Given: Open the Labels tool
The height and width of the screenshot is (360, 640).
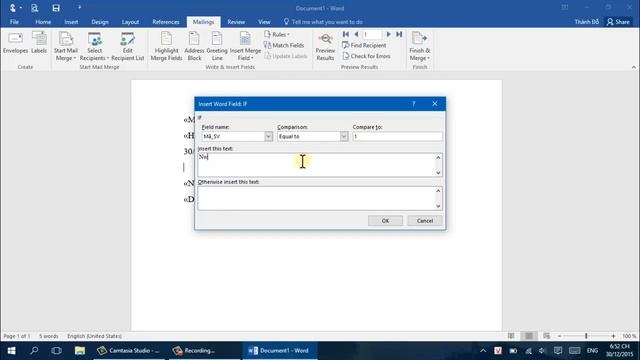Looking at the screenshot, I should (39, 43).
